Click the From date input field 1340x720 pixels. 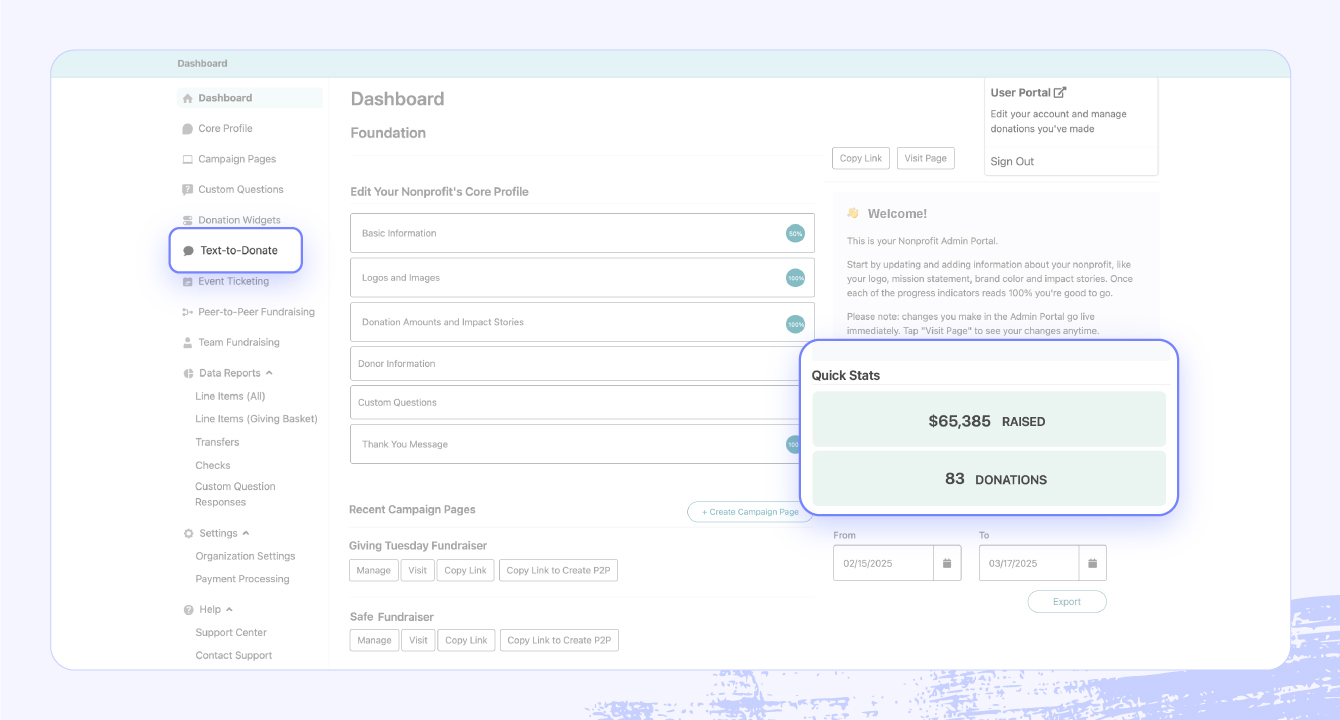[x=884, y=562]
